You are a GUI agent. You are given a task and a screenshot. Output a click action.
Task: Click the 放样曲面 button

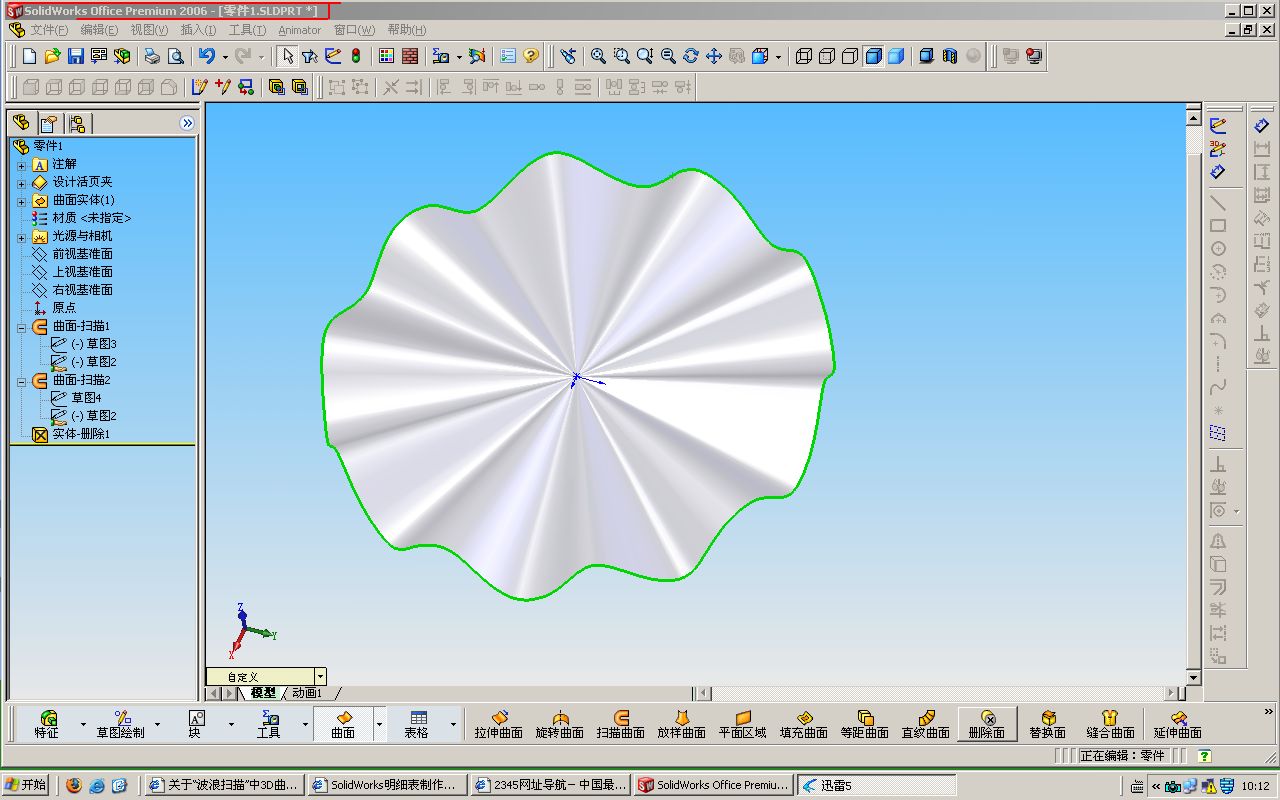point(682,724)
